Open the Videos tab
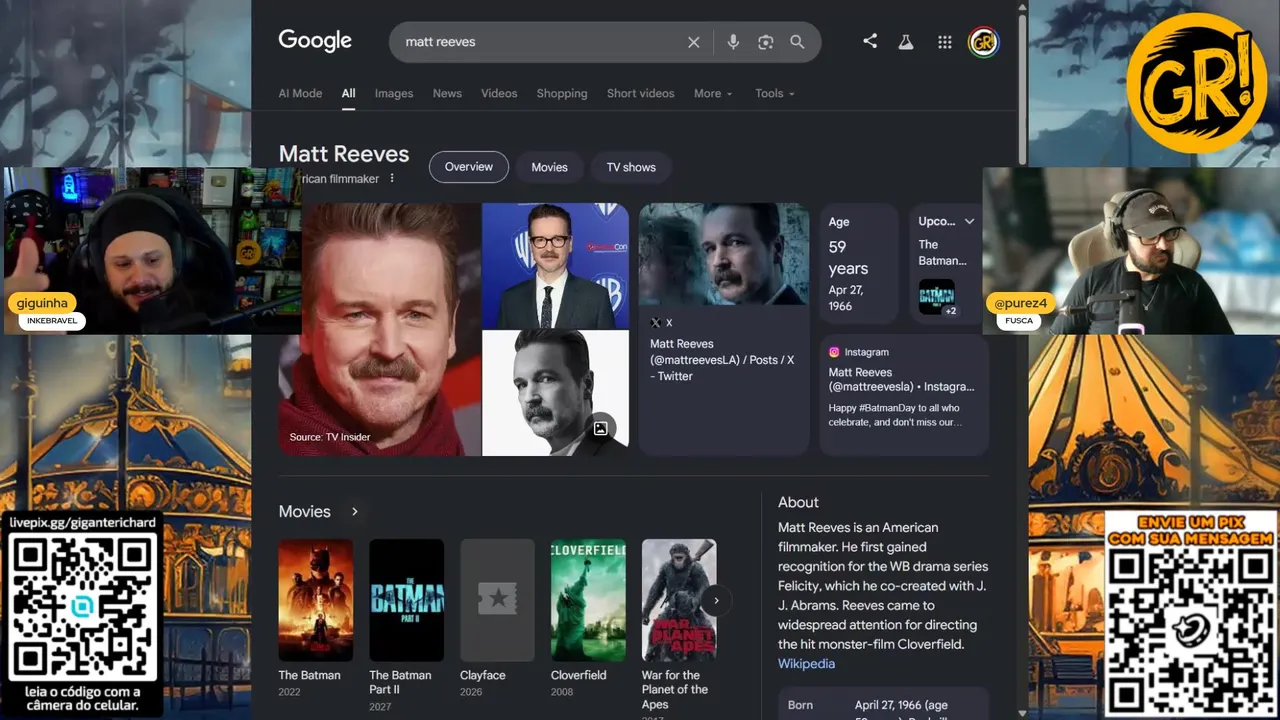The image size is (1280, 720). click(499, 93)
